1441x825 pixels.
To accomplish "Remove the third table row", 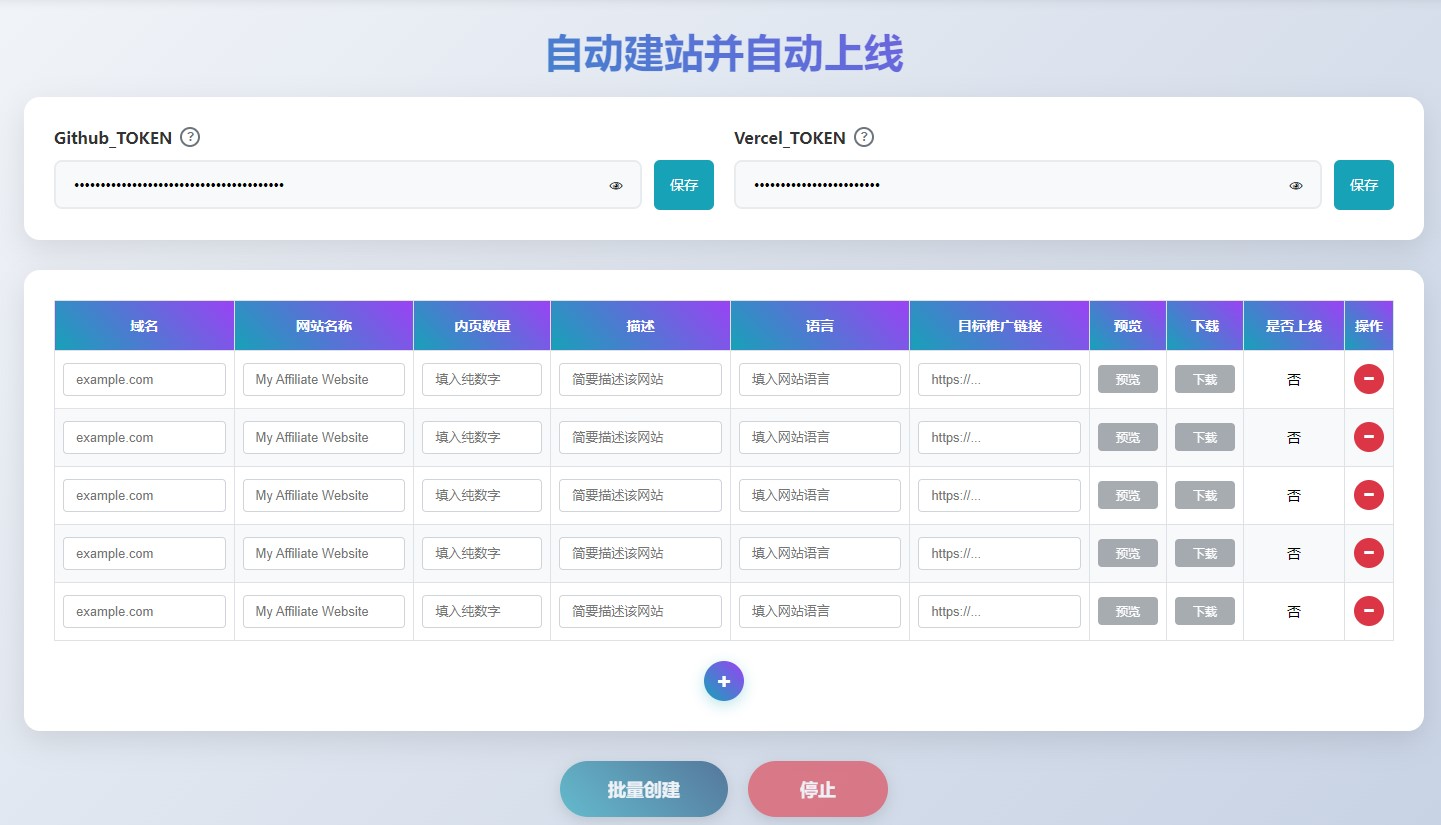I will click(x=1369, y=495).
